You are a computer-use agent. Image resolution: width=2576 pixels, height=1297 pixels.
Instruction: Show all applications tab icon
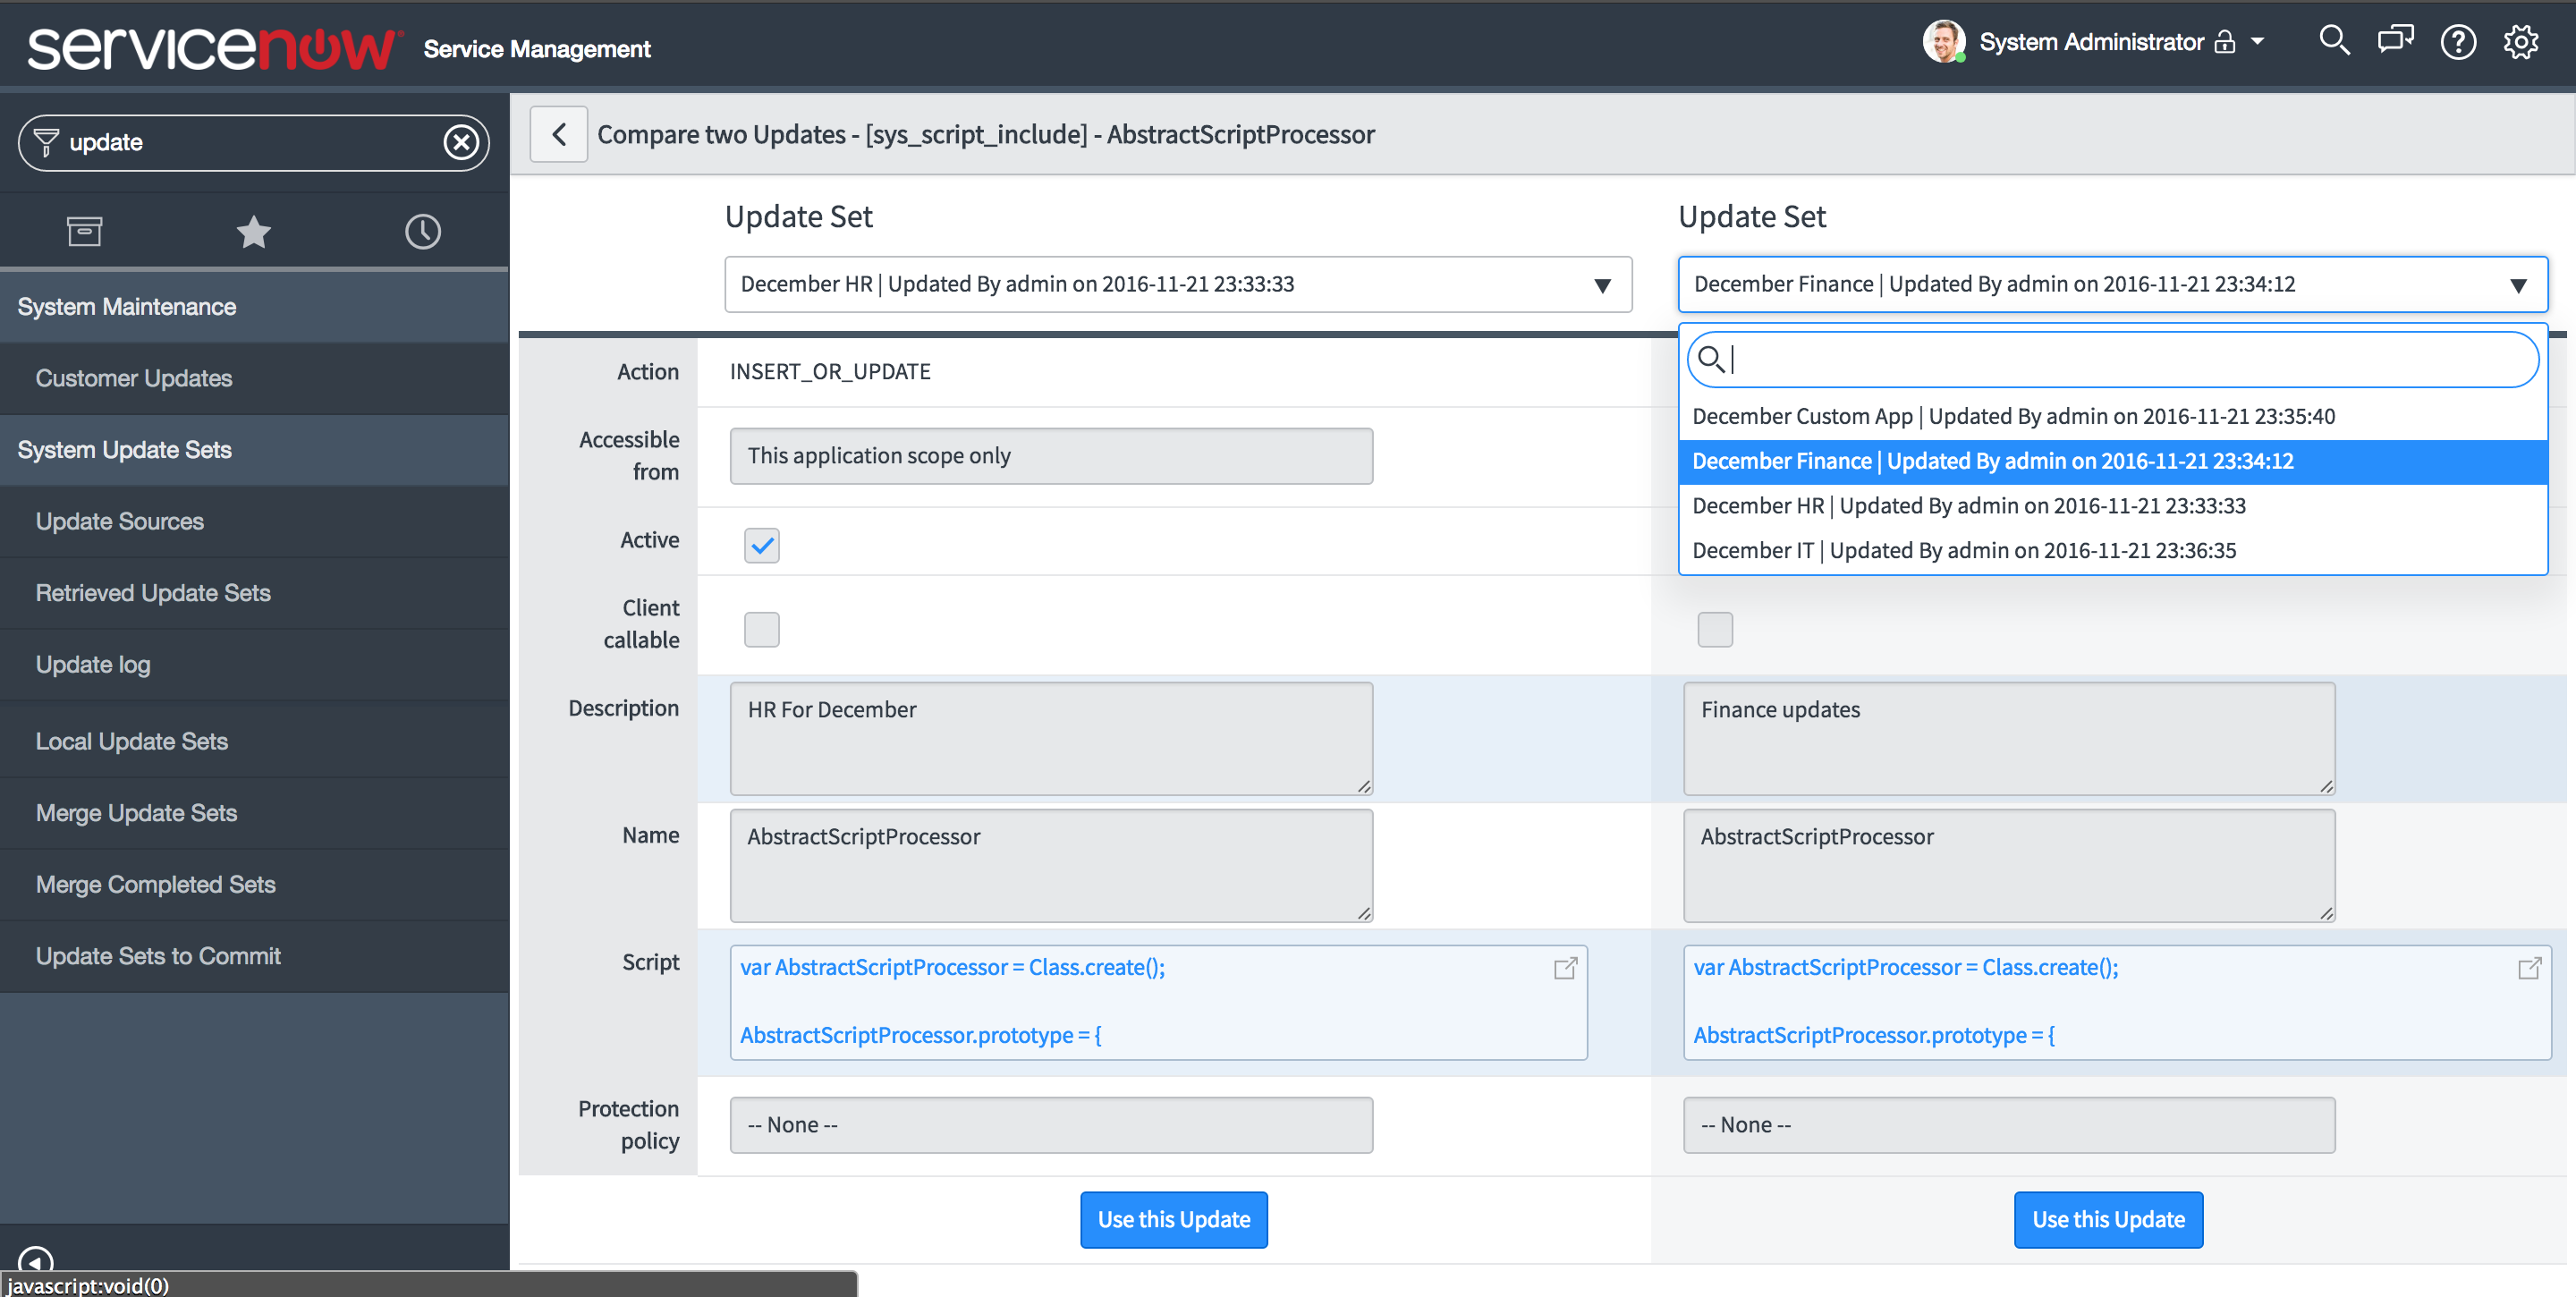[84, 231]
